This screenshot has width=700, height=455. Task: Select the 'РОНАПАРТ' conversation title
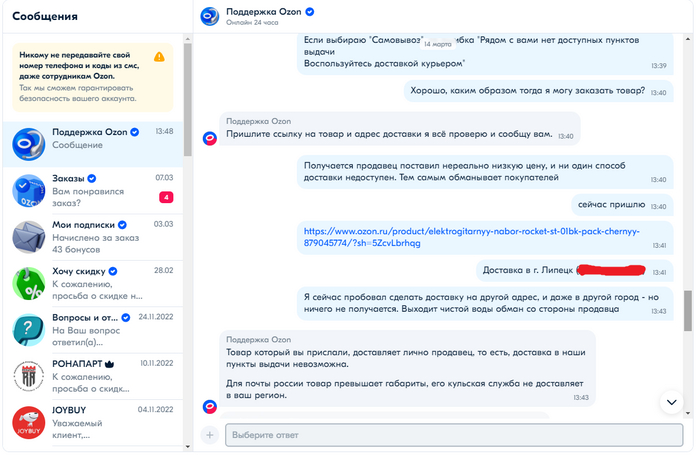coord(77,364)
